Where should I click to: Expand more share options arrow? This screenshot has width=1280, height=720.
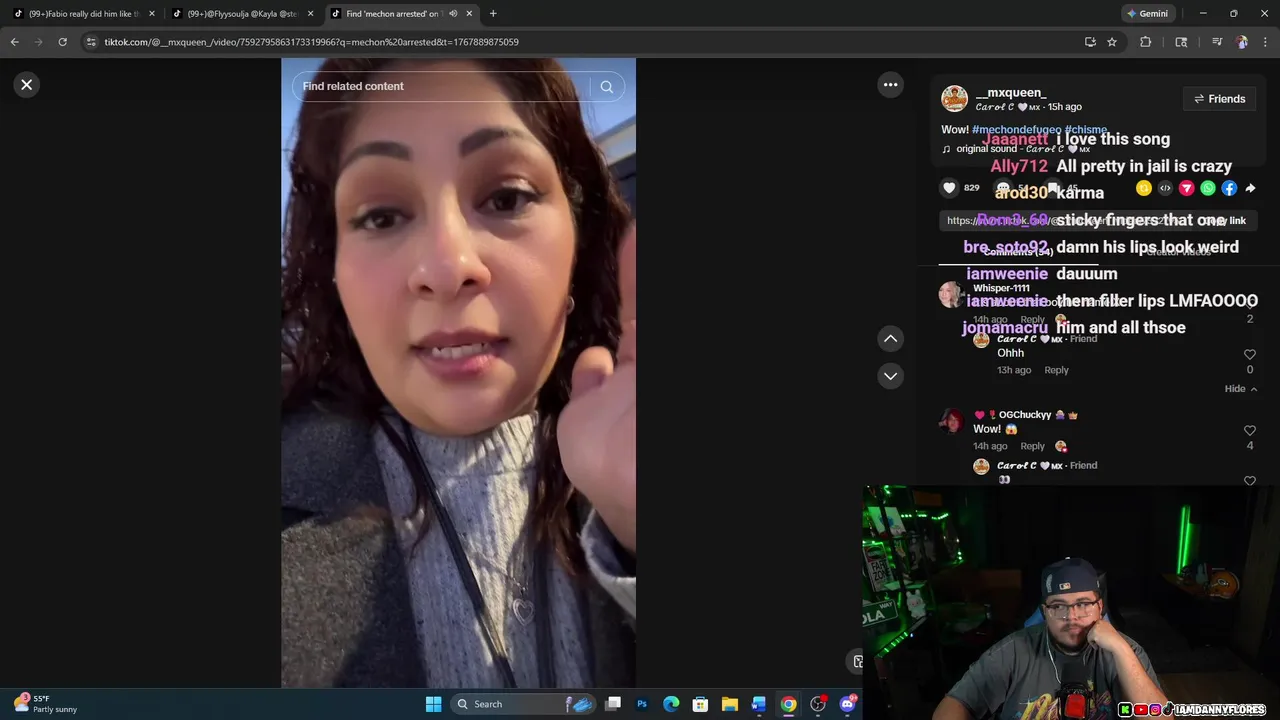(x=1250, y=188)
